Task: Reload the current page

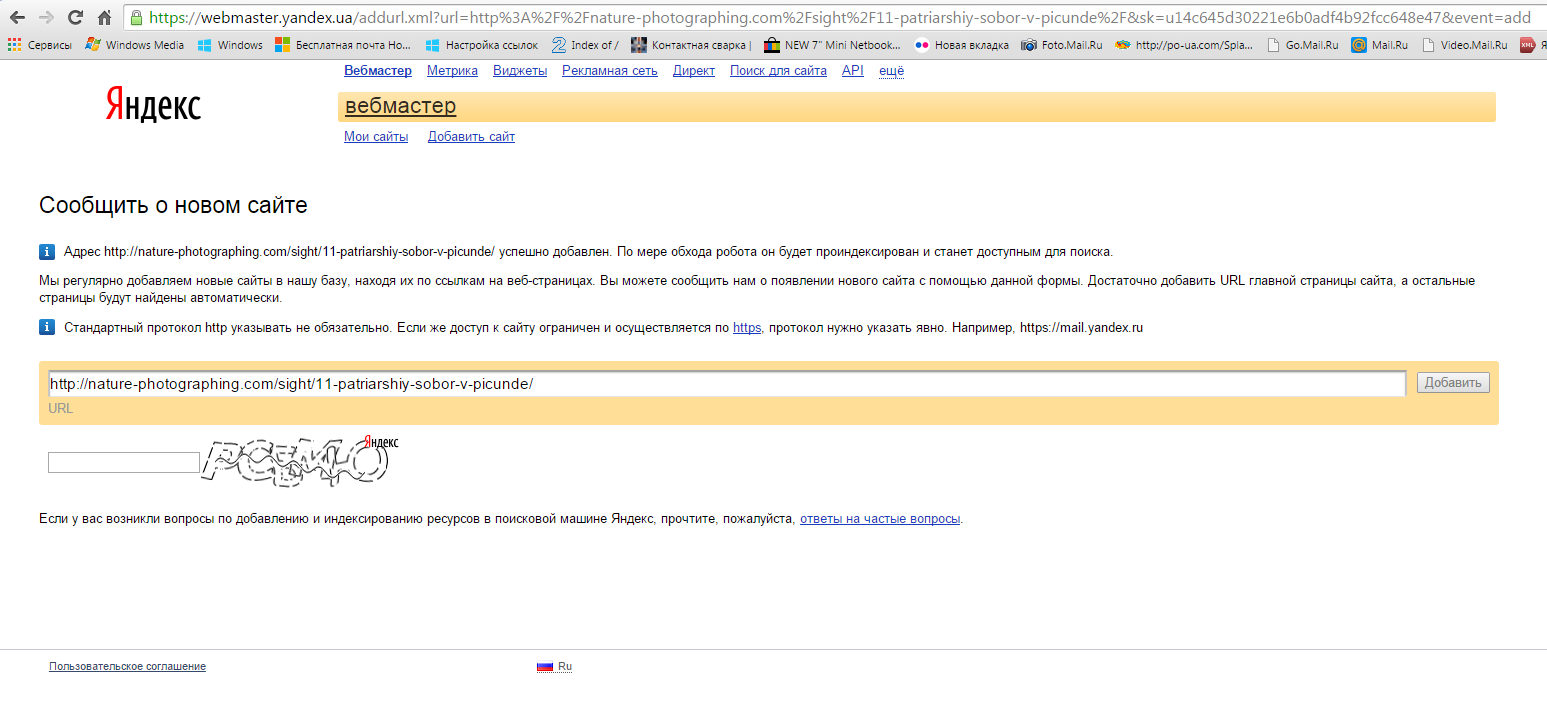Action: pyautogui.click(x=75, y=18)
